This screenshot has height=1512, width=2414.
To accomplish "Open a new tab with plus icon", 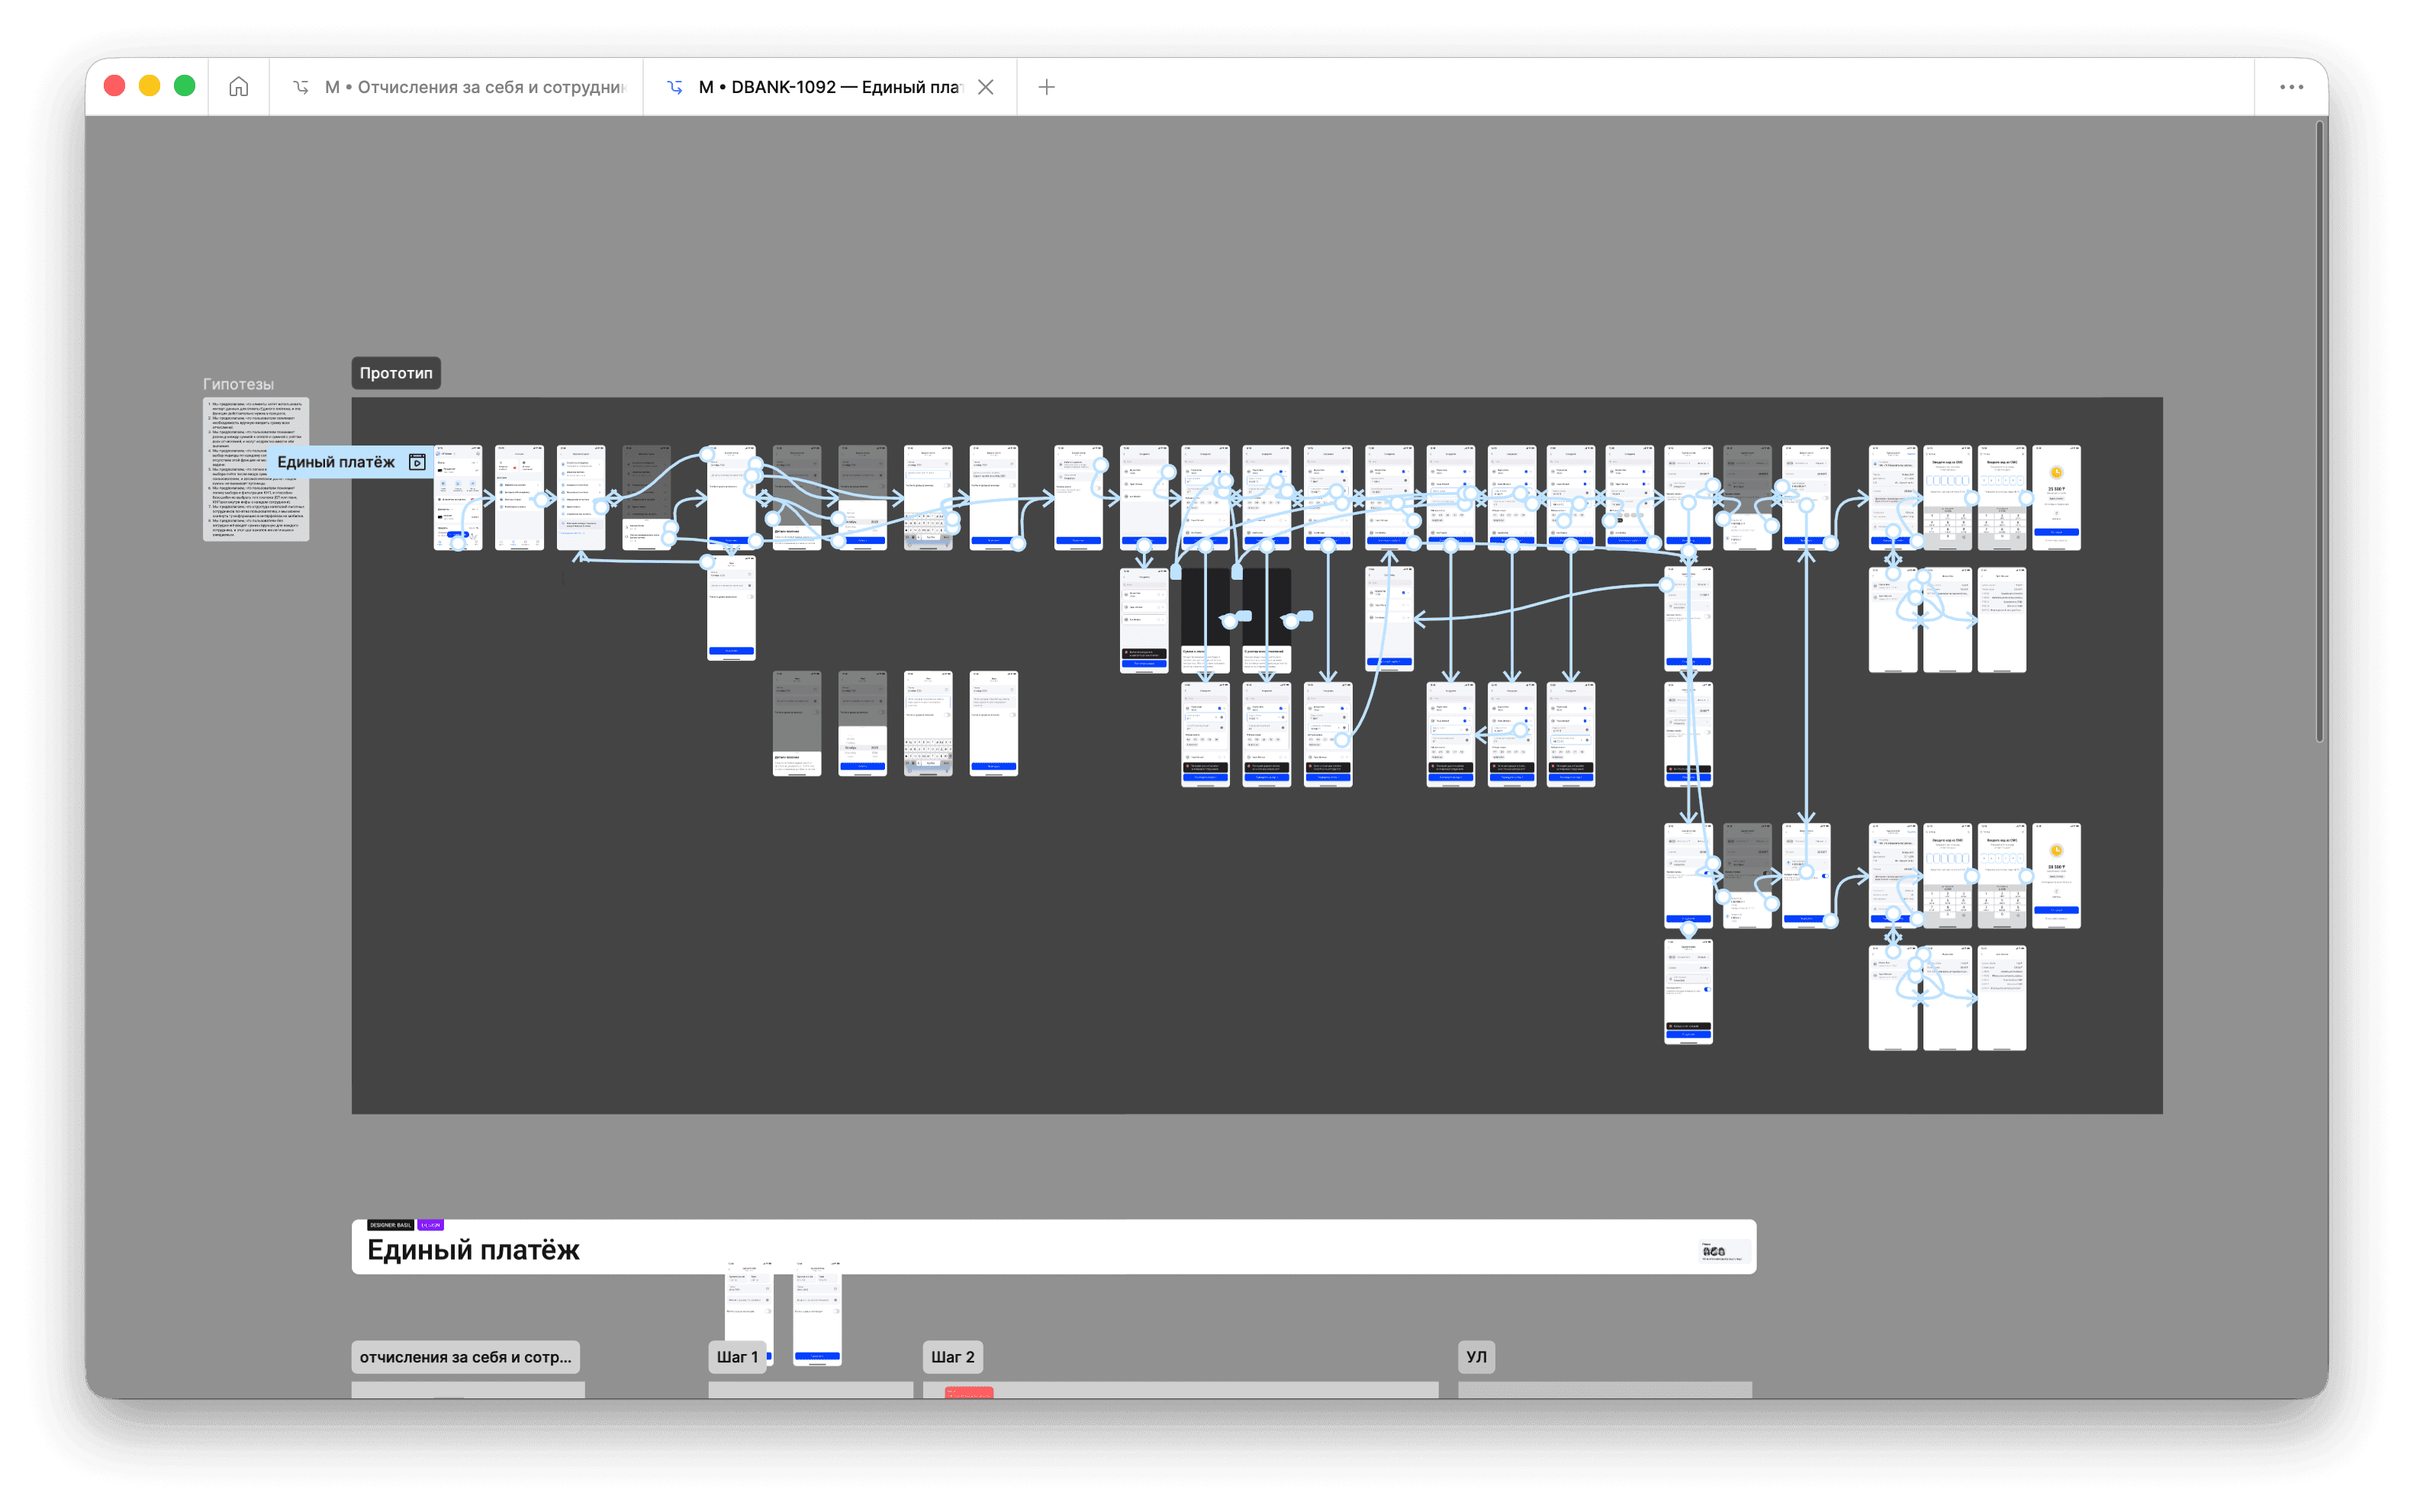I will click(x=1046, y=87).
